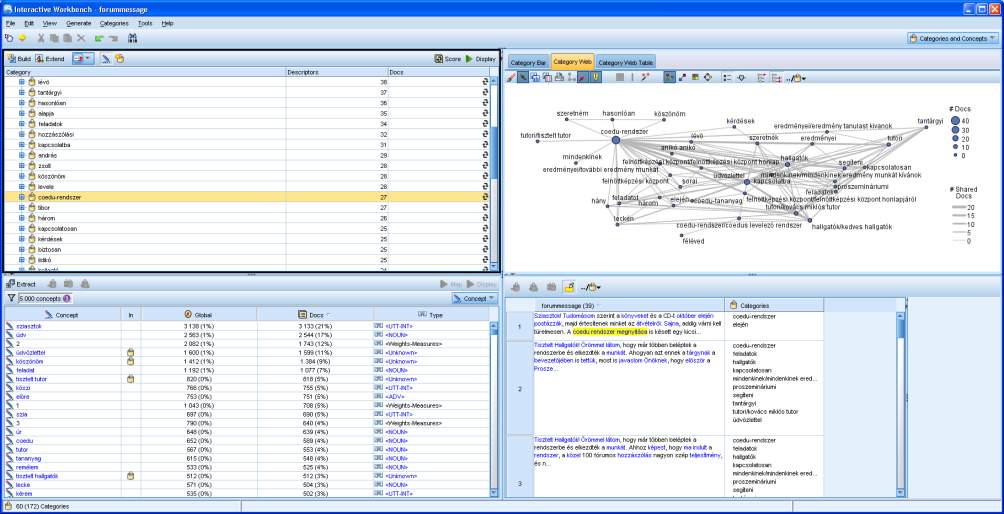Click the refresh icon in the coedu-rendszer row
The height and width of the screenshot is (514, 1004).
[x=485, y=197]
